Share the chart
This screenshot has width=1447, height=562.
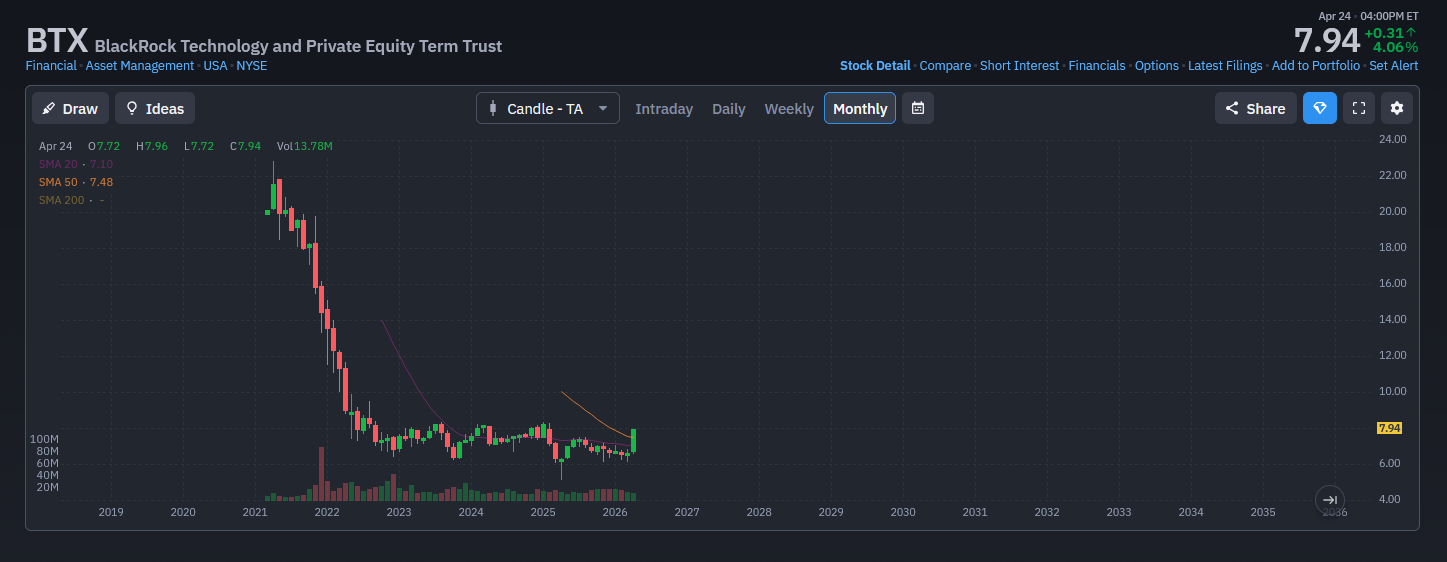[1256, 108]
